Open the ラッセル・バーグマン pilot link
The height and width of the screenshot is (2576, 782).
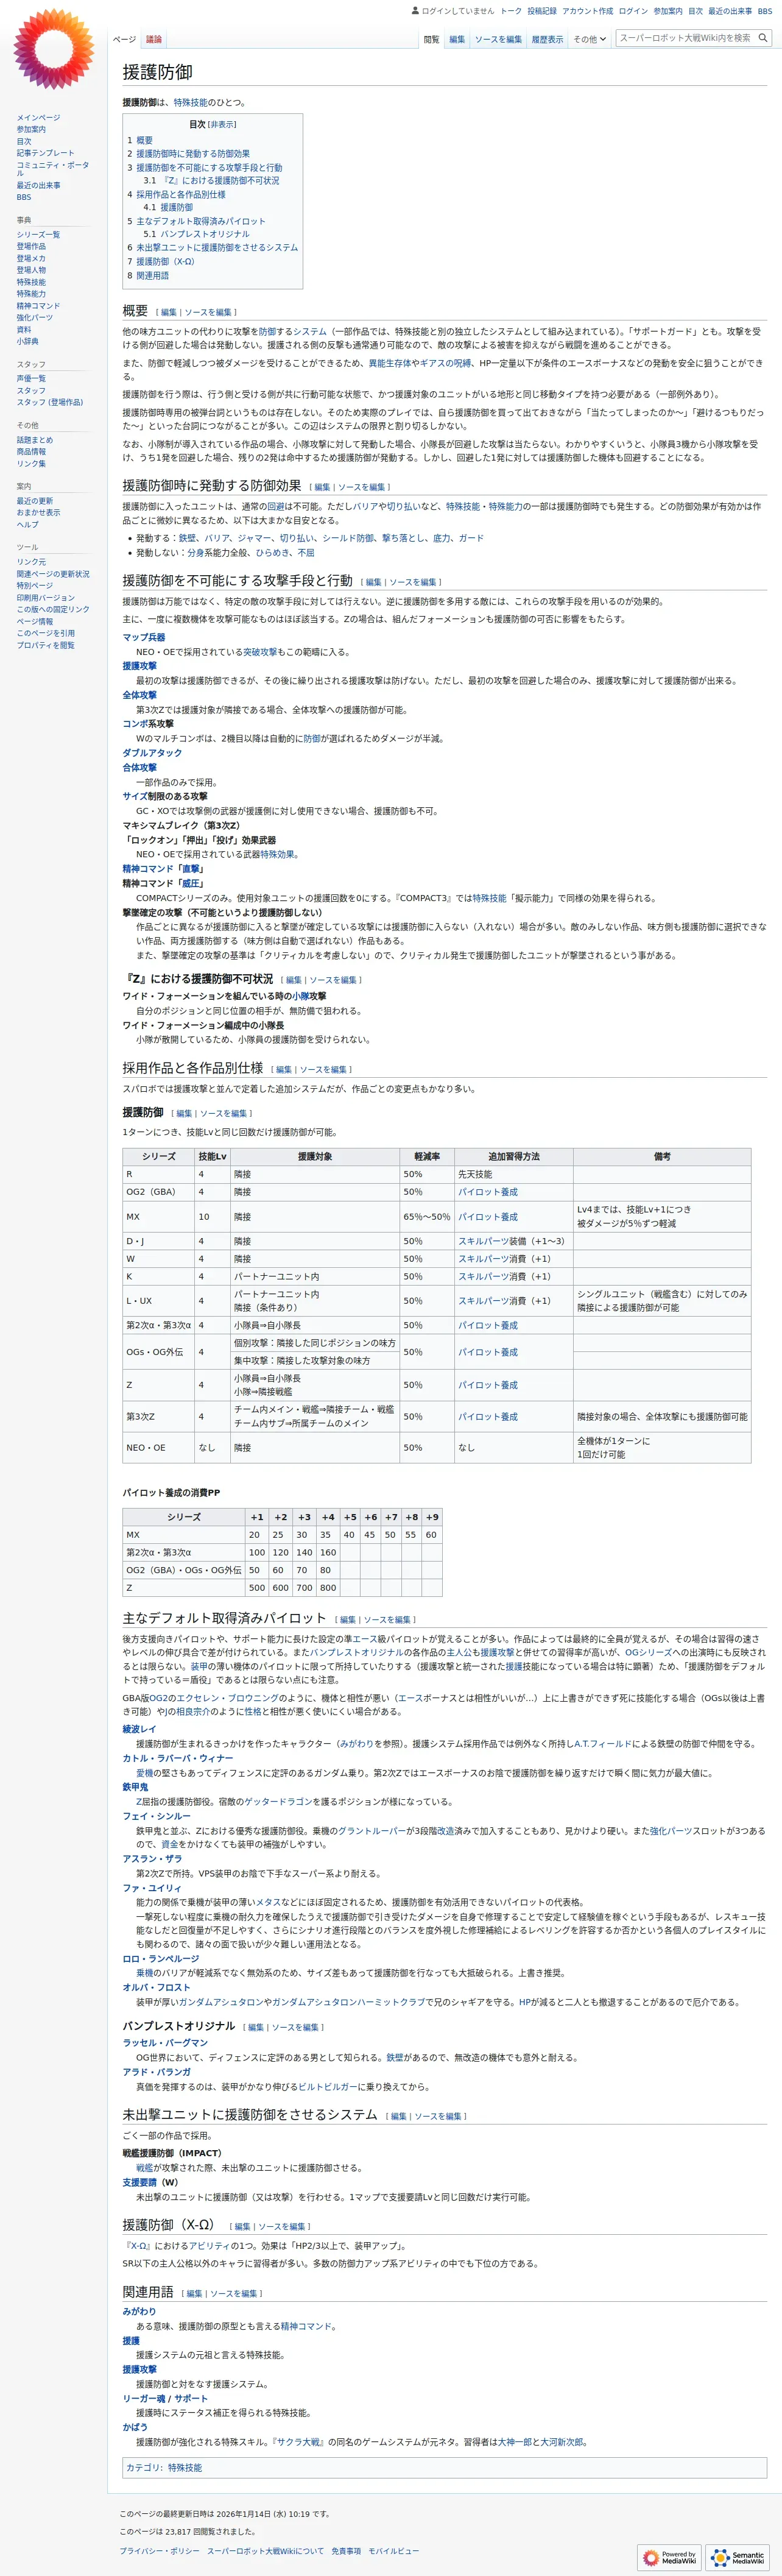[166, 2043]
